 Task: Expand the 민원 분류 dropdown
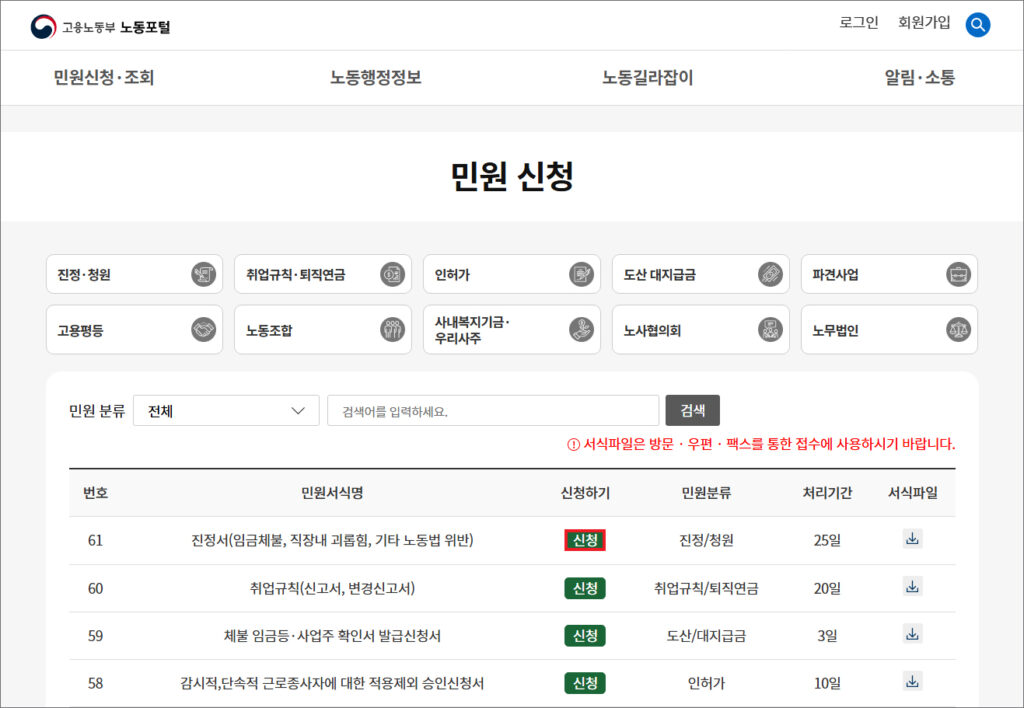226,411
